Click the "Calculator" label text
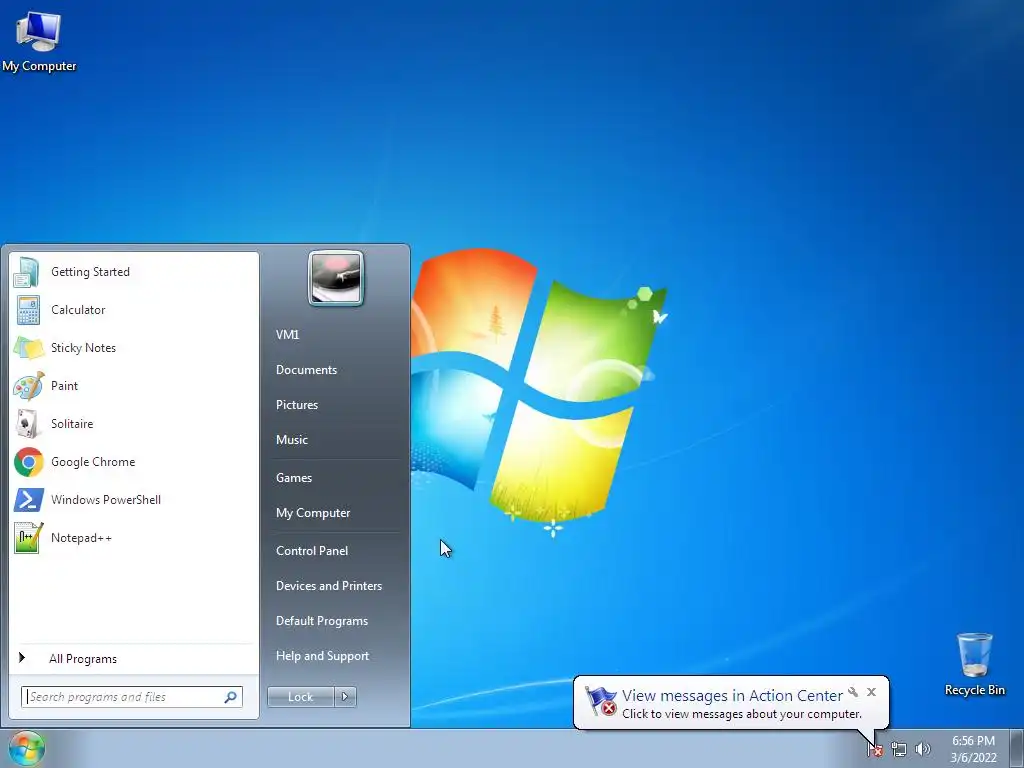This screenshot has width=1024, height=768. tap(78, 310)
